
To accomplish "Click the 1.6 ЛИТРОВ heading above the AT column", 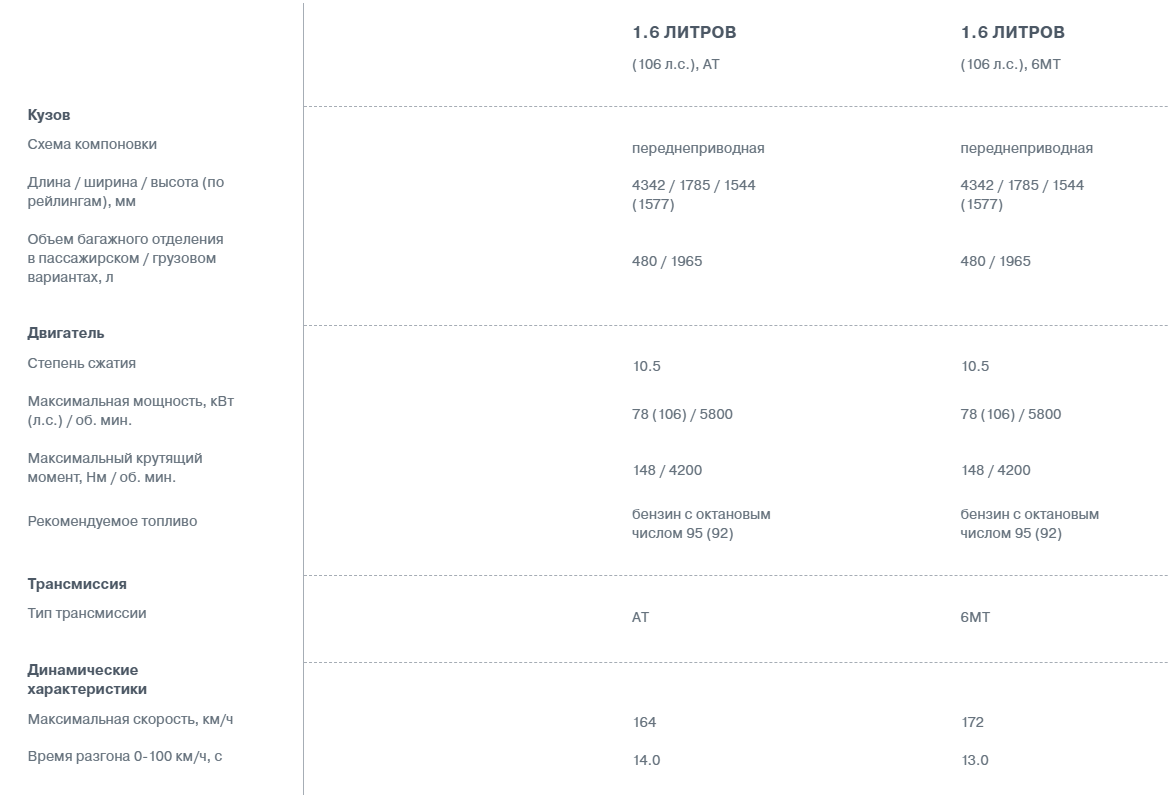I will pyautogui.click(x=684, y=32).
